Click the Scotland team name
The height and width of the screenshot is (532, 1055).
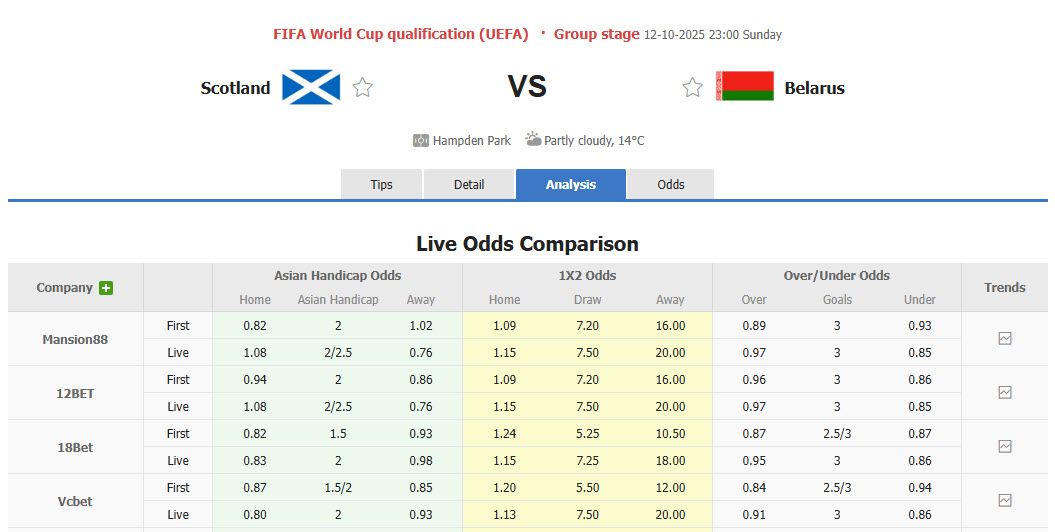pos(235,88)
